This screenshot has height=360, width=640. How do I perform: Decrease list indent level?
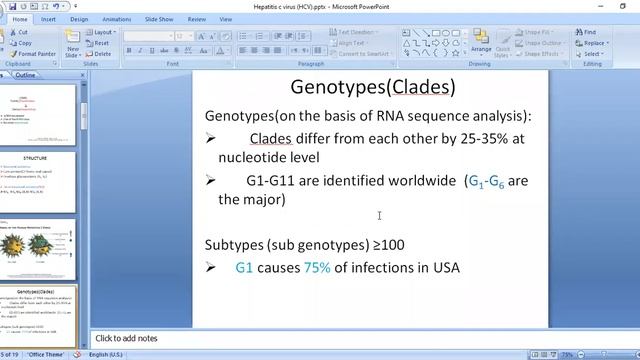[x=278, y=36]
